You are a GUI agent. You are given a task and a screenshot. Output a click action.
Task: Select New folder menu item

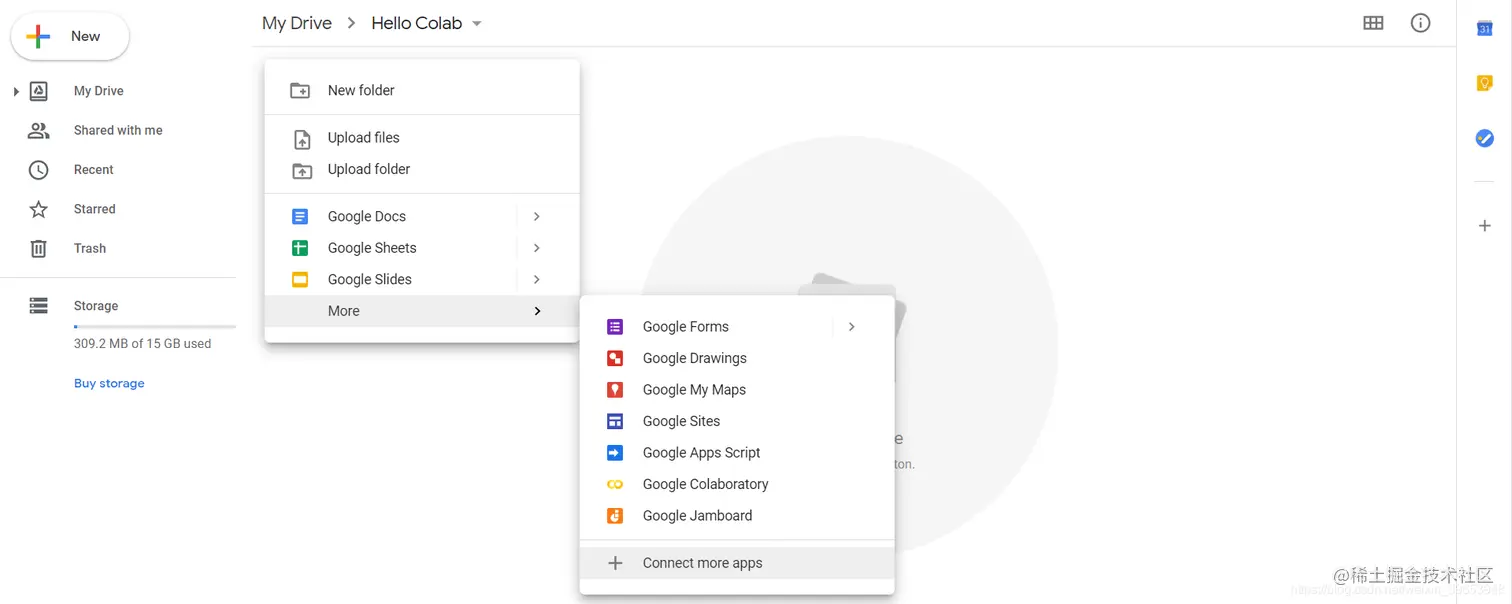422,90
